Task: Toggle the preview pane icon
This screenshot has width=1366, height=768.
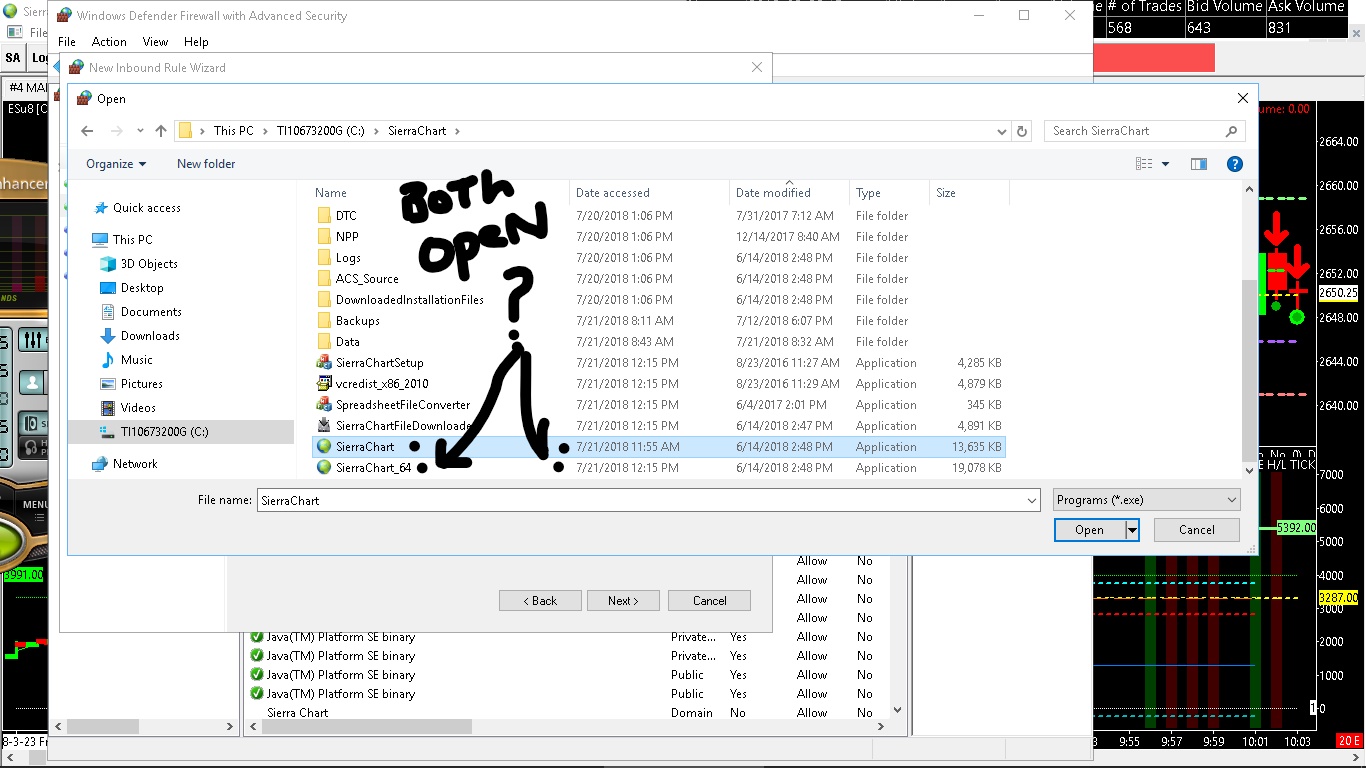Action: 1199,164
